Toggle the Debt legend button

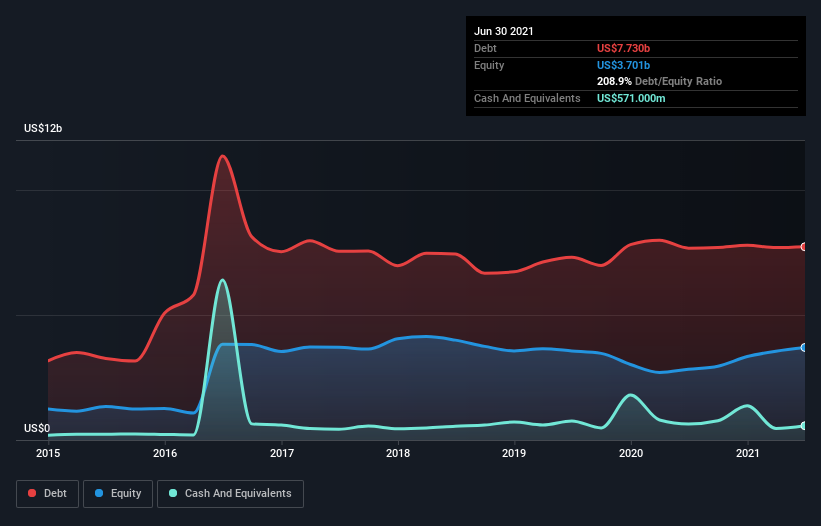point(48,494)
